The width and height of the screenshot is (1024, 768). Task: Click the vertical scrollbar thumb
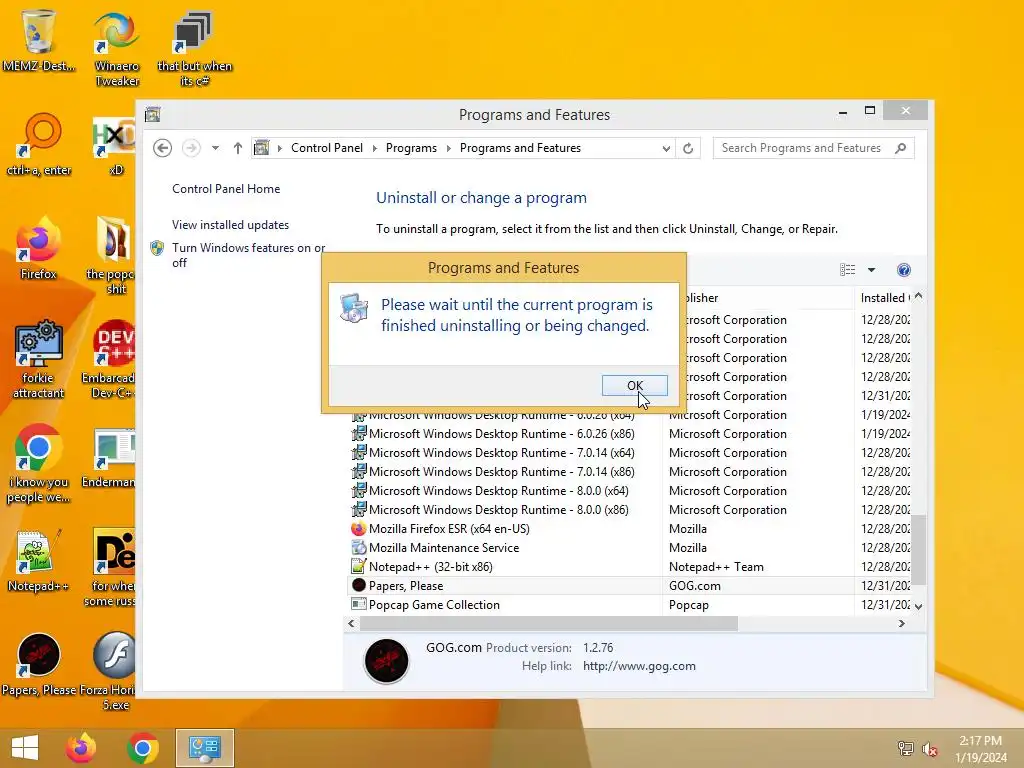[x=919, y=550]
